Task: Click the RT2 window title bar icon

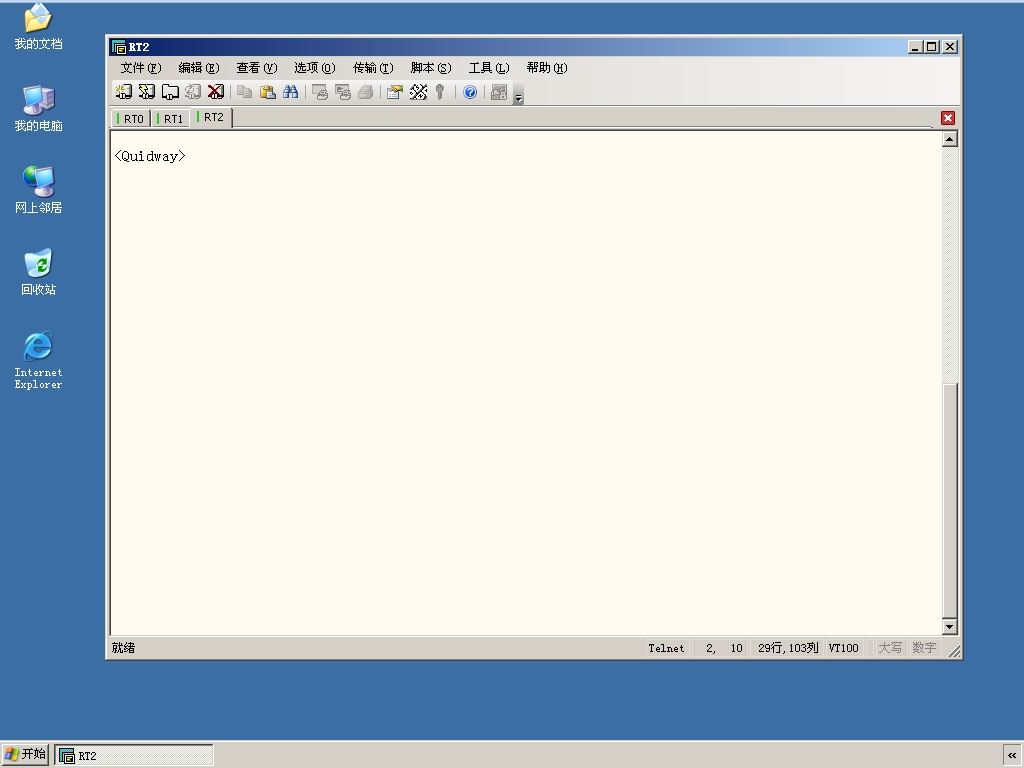Action: click(x=119, y=47)
